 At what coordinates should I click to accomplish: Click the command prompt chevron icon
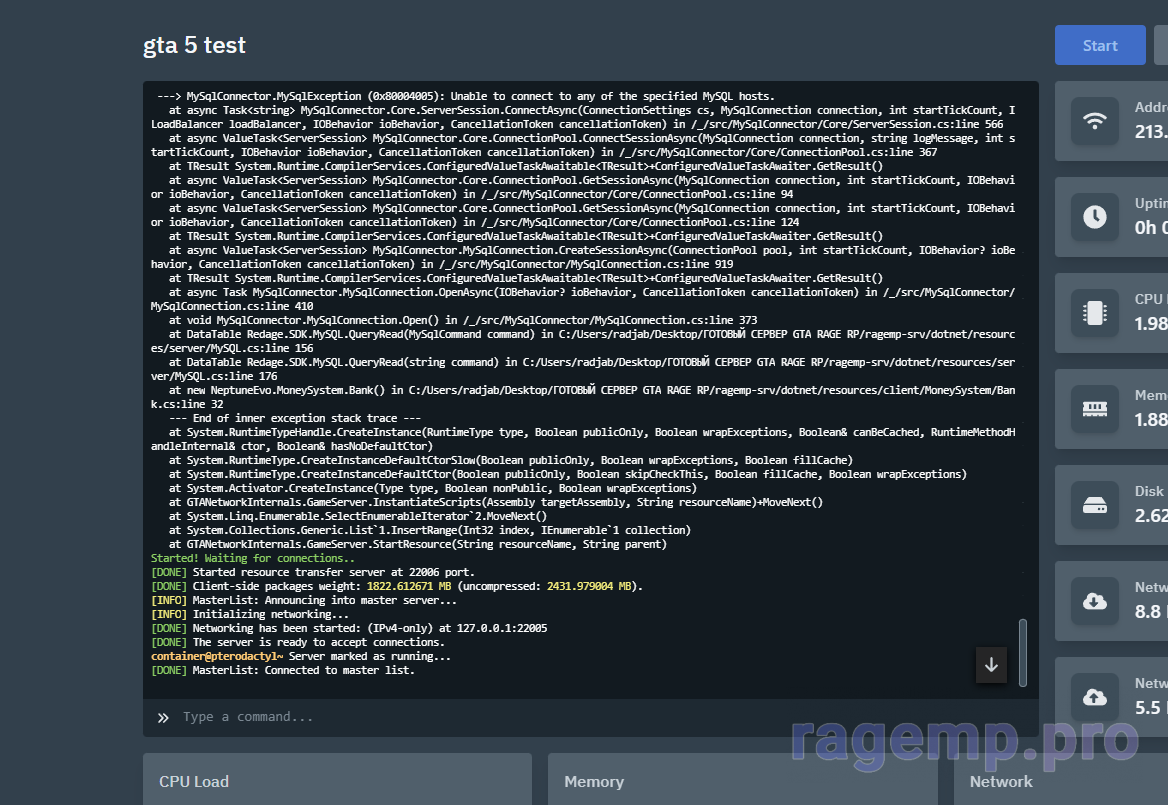pyautogui.click(x=163, y=718)
